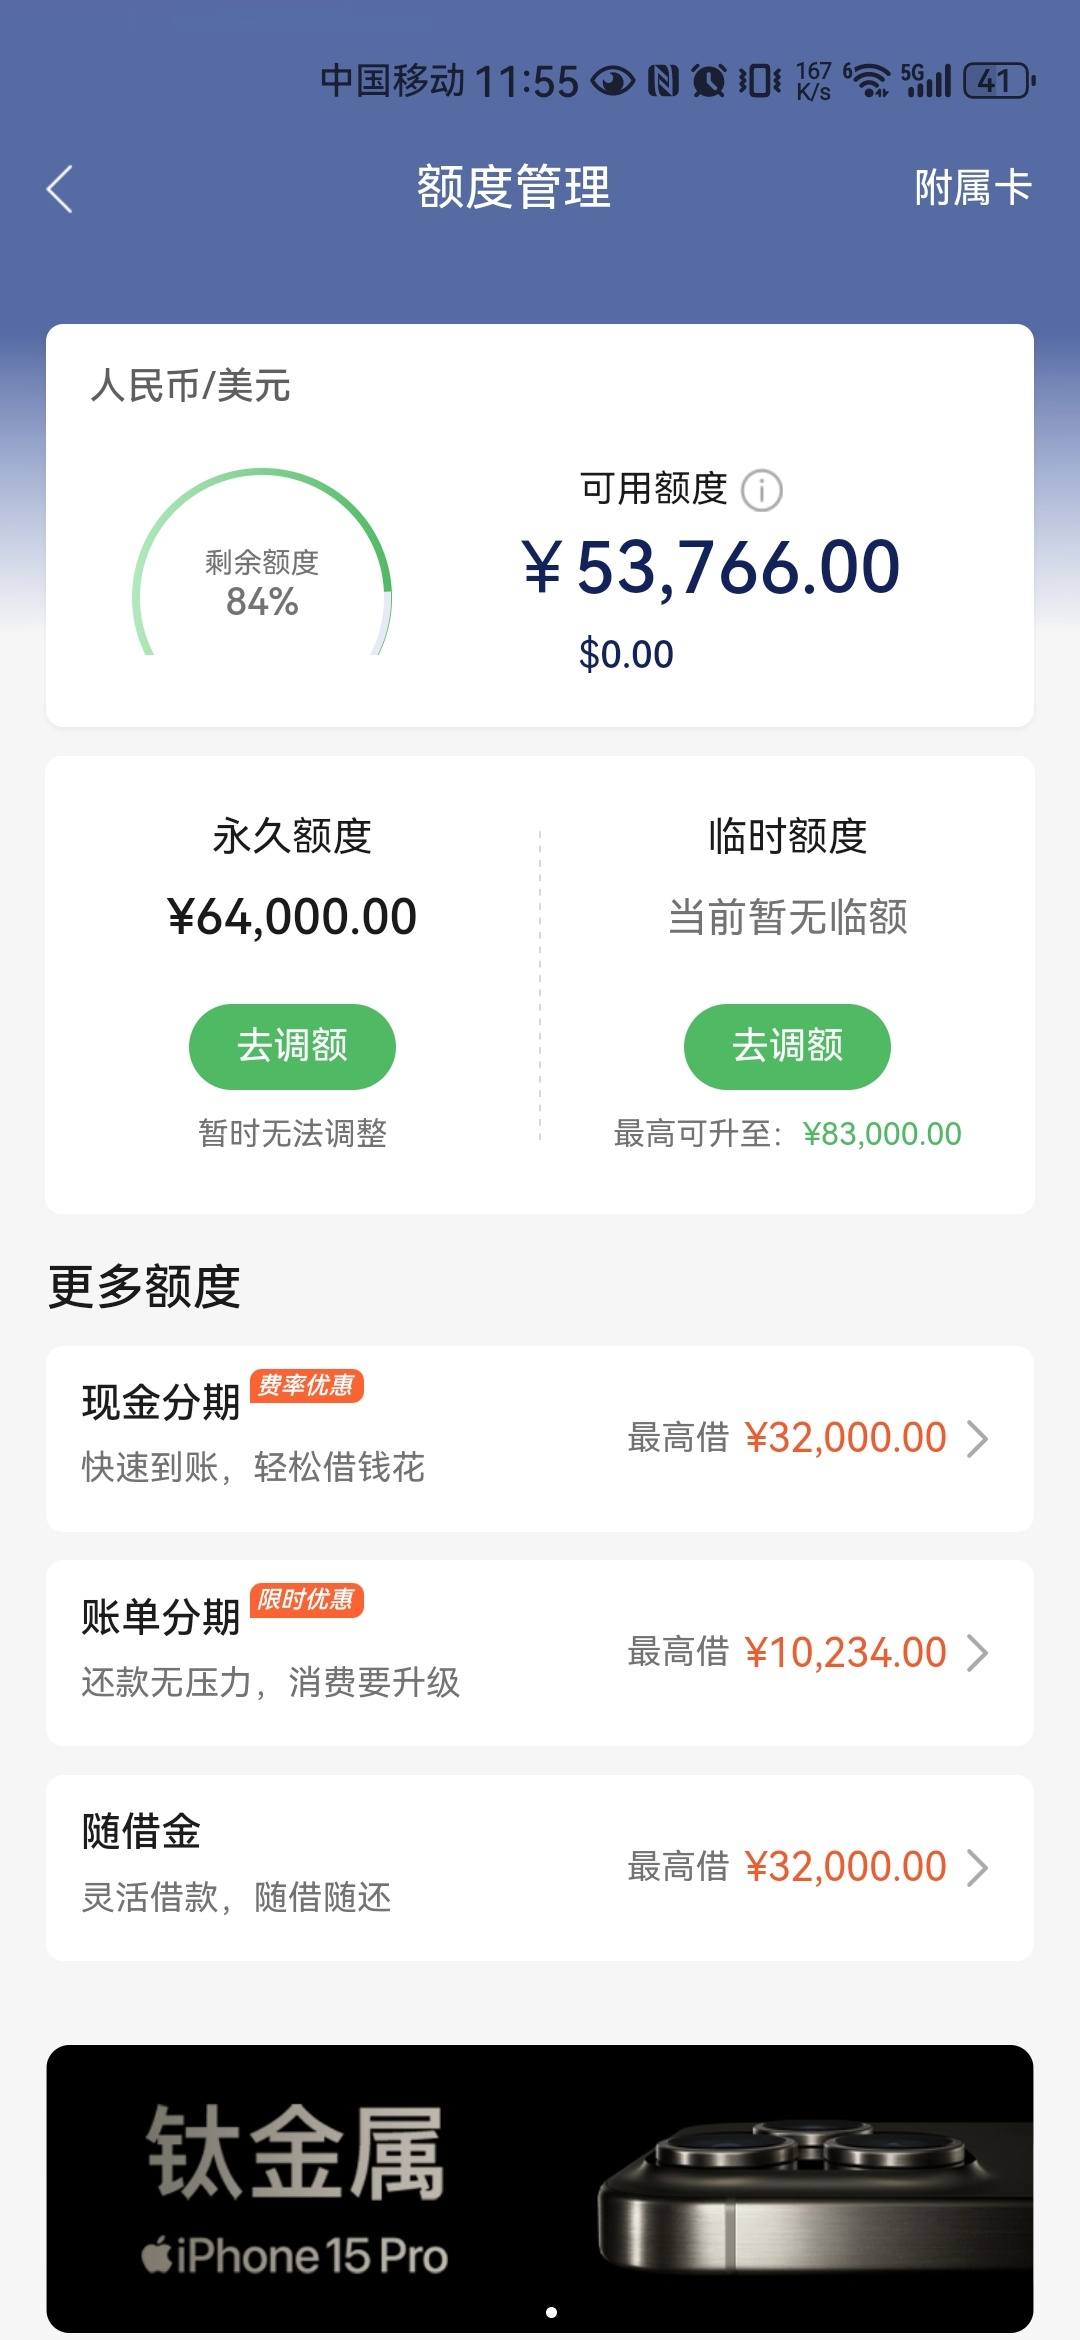Viewport: 1080px width, 2340px height.
Task: Tap the NFC icon in status bar
Action: [x=663, y=81]
